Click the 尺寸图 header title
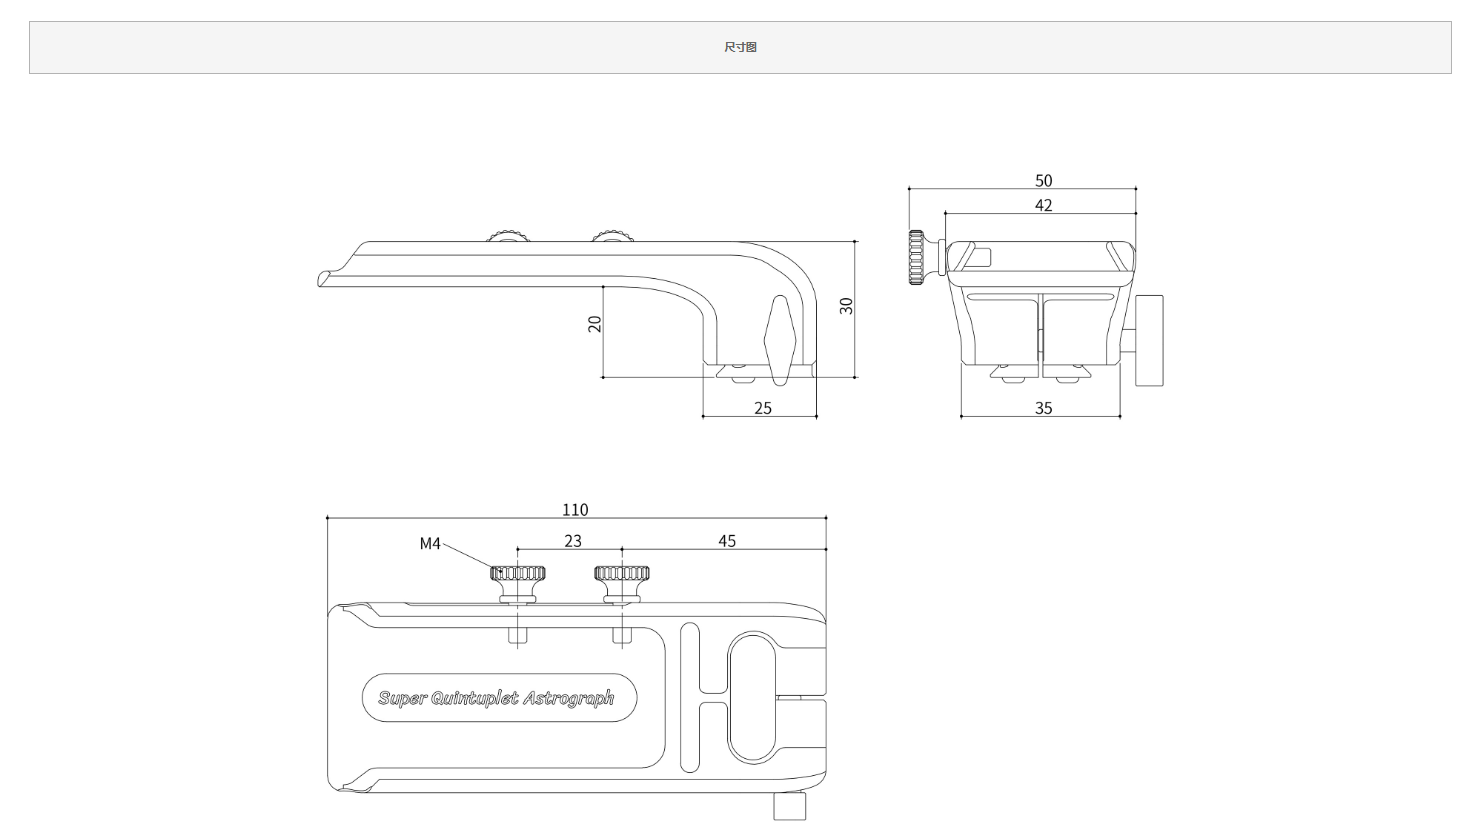1475x830 pixels. pyautogui.click(x=740, y=47)
